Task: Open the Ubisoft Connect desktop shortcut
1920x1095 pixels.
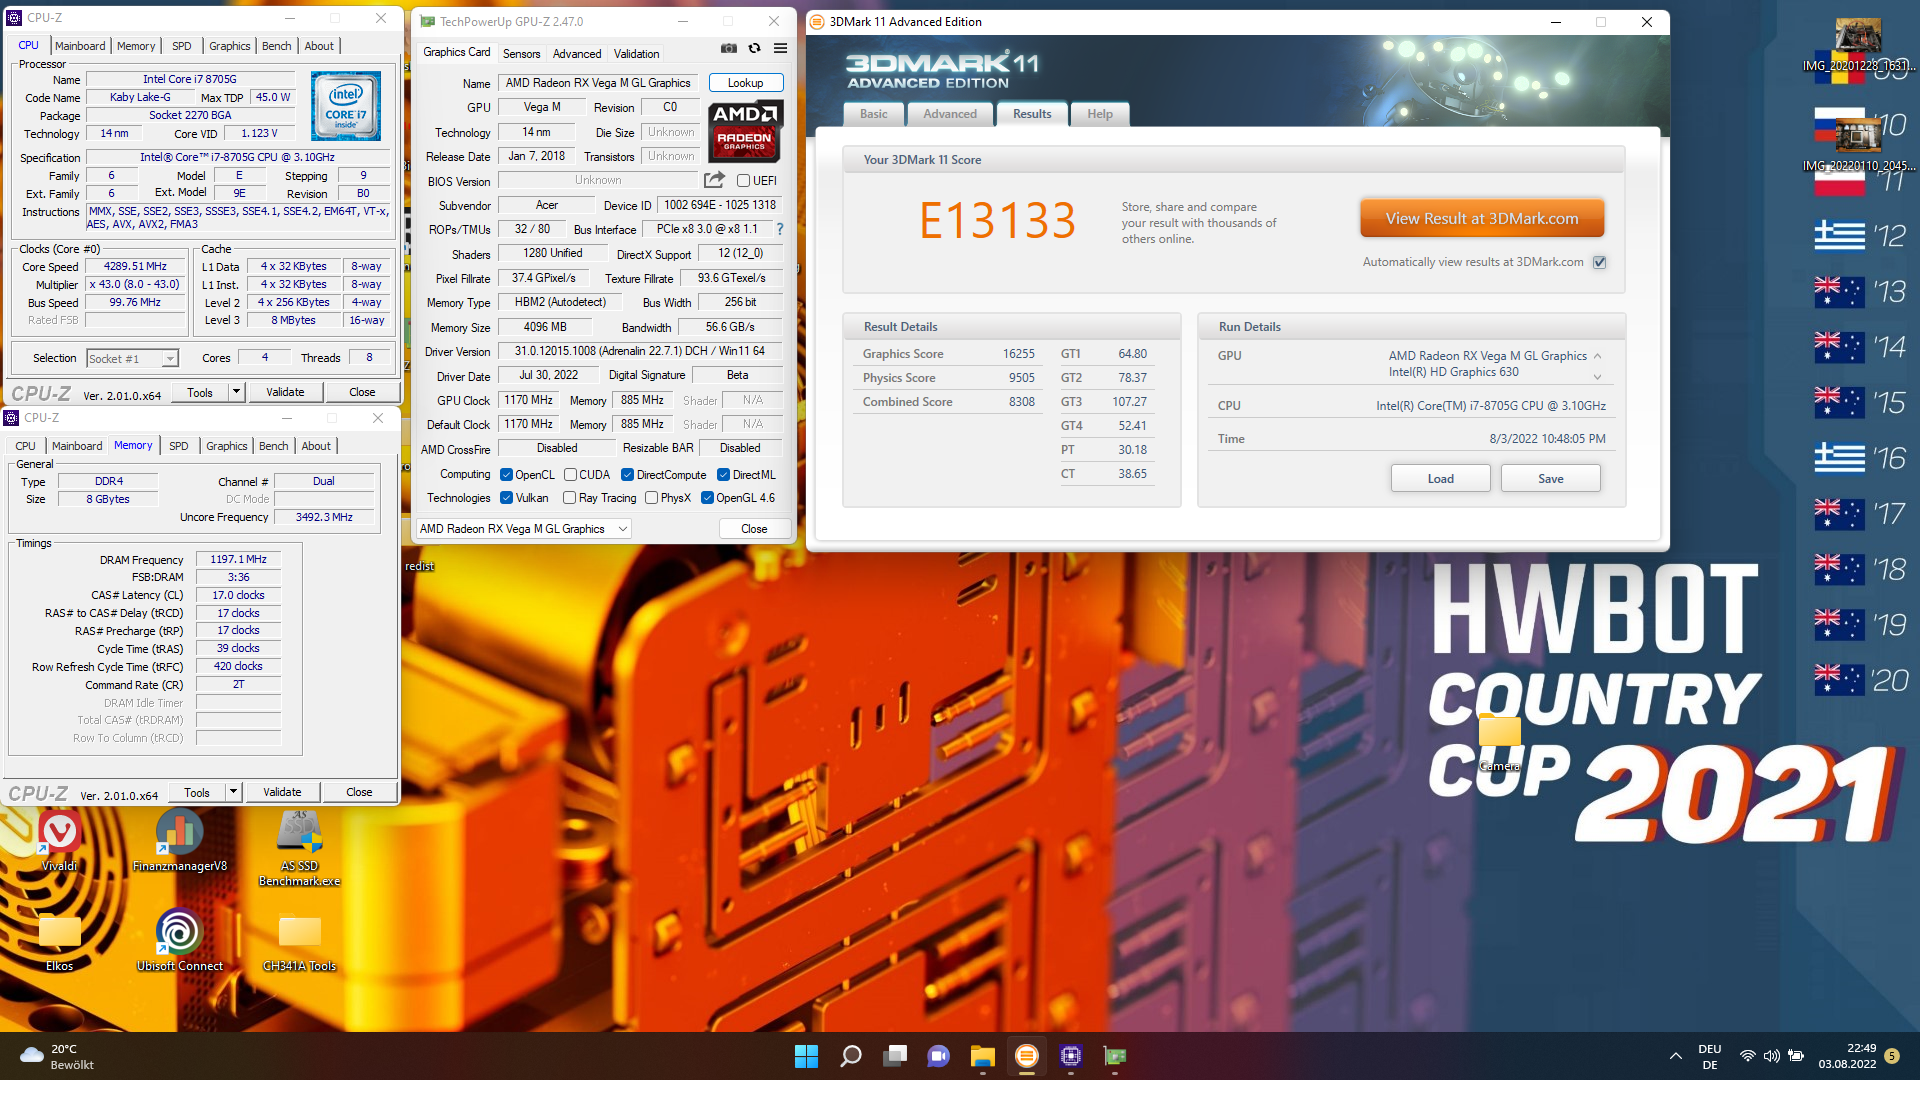Action: tap(180, 941)
